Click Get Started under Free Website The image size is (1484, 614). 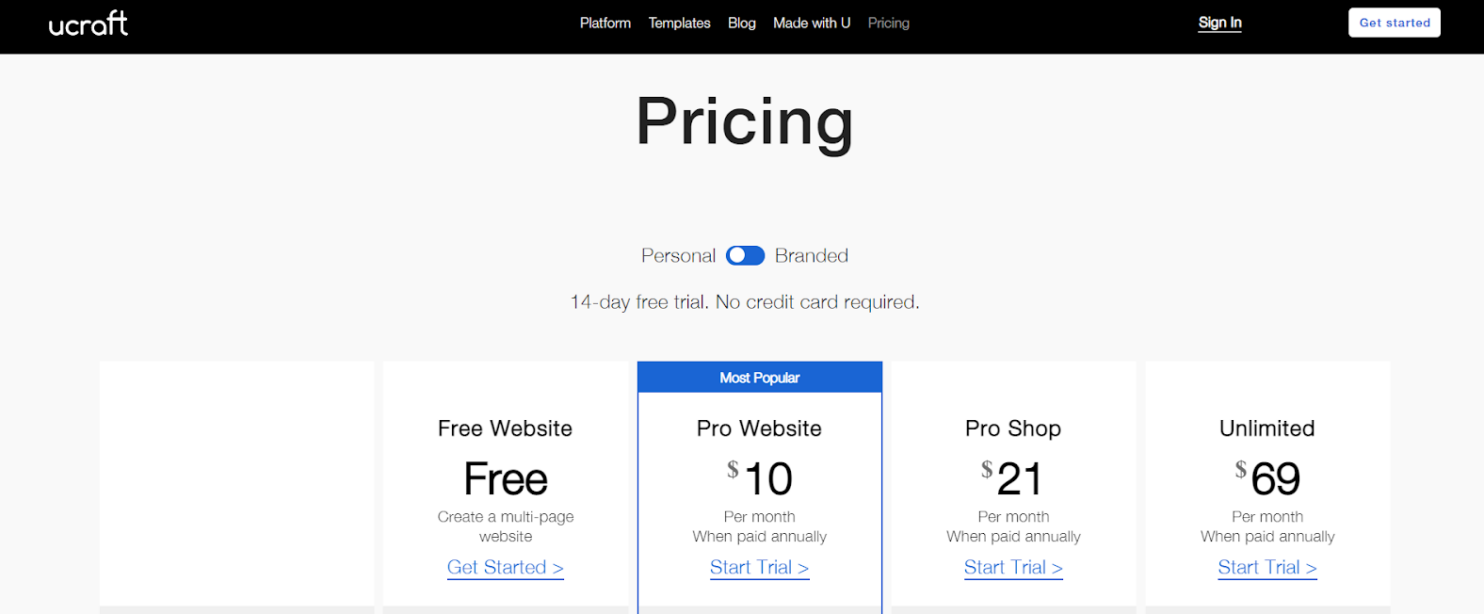pos(505,567)
